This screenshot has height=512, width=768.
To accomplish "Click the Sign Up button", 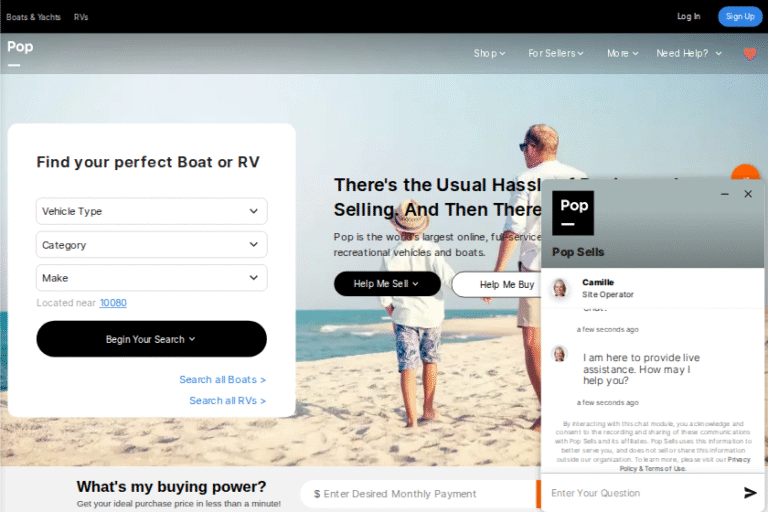I will 739,16.
